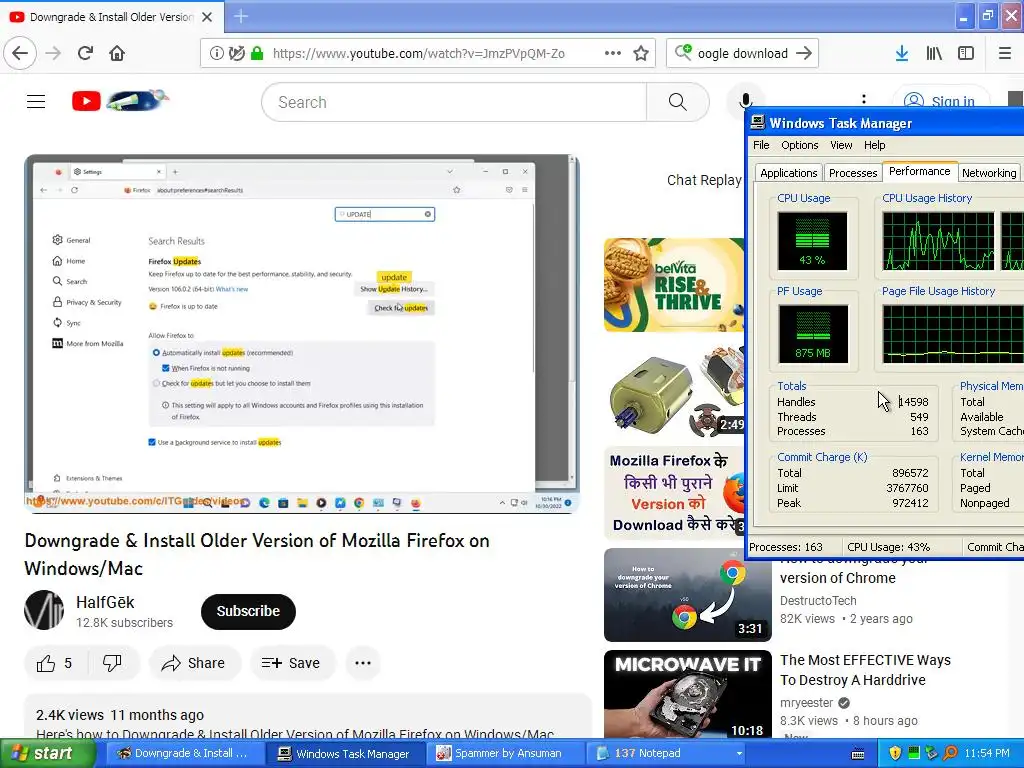Screen dimensions: 1024x768
Task: Switch to the Processes tab in Task Manager
Action: (x=852, y=173)
